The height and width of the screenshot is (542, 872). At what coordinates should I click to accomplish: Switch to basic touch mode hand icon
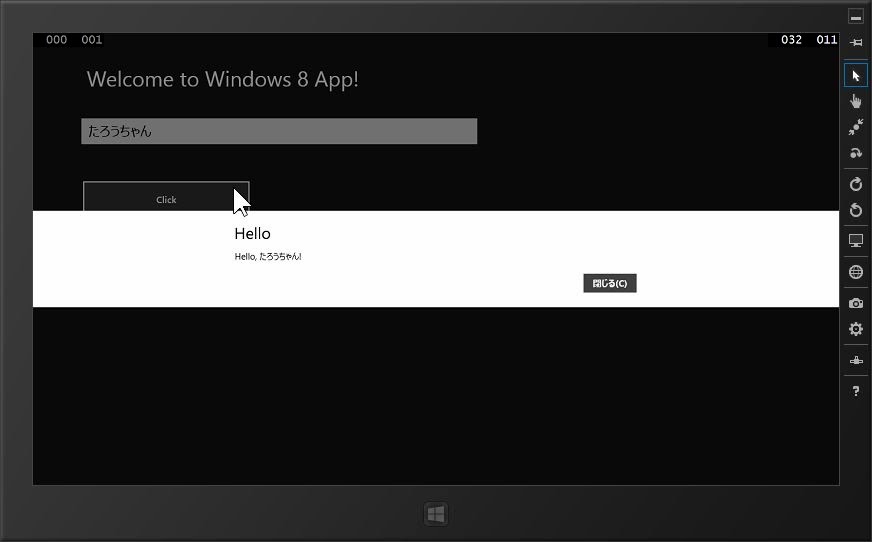pos(856,101)
